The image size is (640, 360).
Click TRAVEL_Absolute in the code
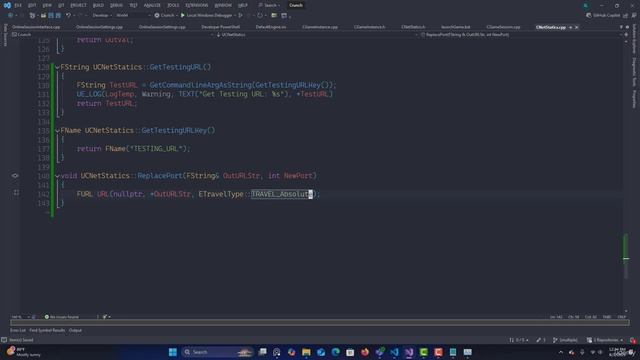tap(282, 194)
